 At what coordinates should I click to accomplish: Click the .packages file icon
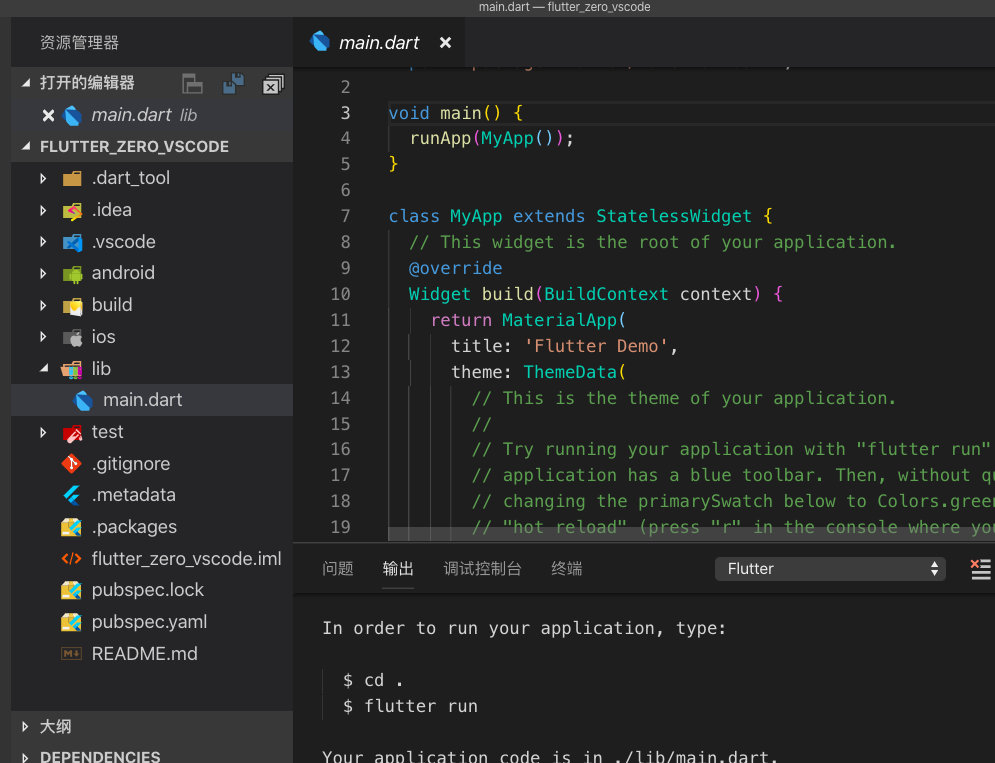(71, 527)
